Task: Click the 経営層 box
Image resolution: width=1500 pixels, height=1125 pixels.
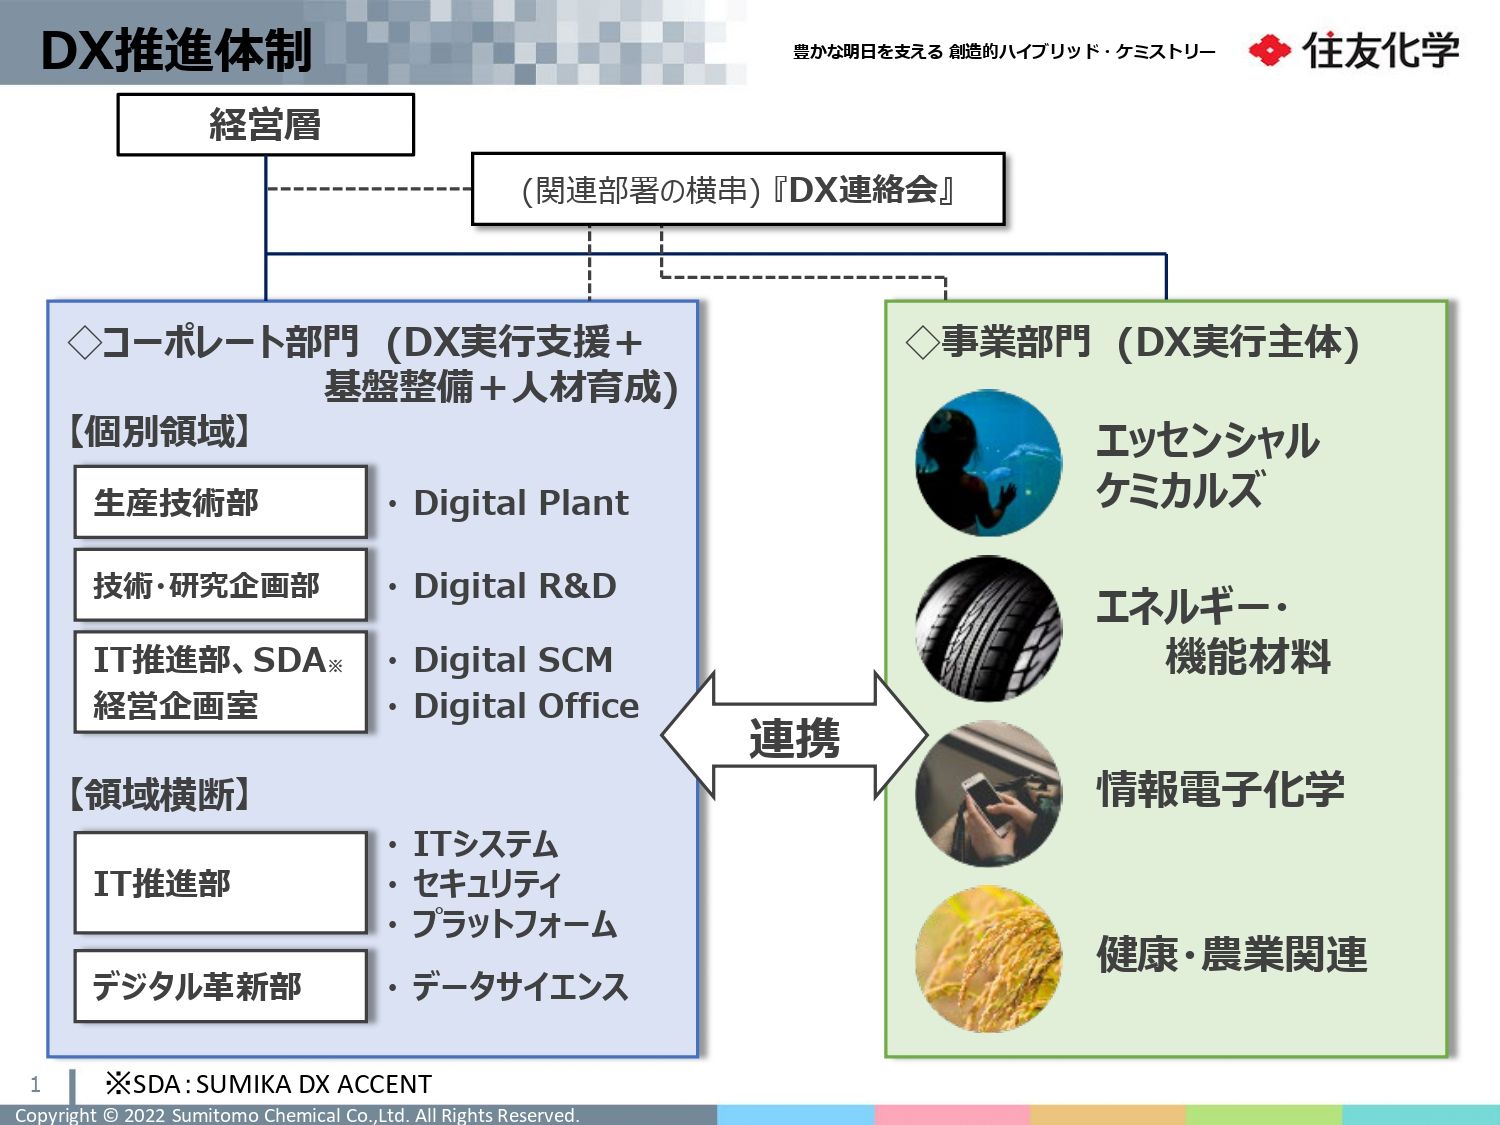Action: click(x=265, y=125)
